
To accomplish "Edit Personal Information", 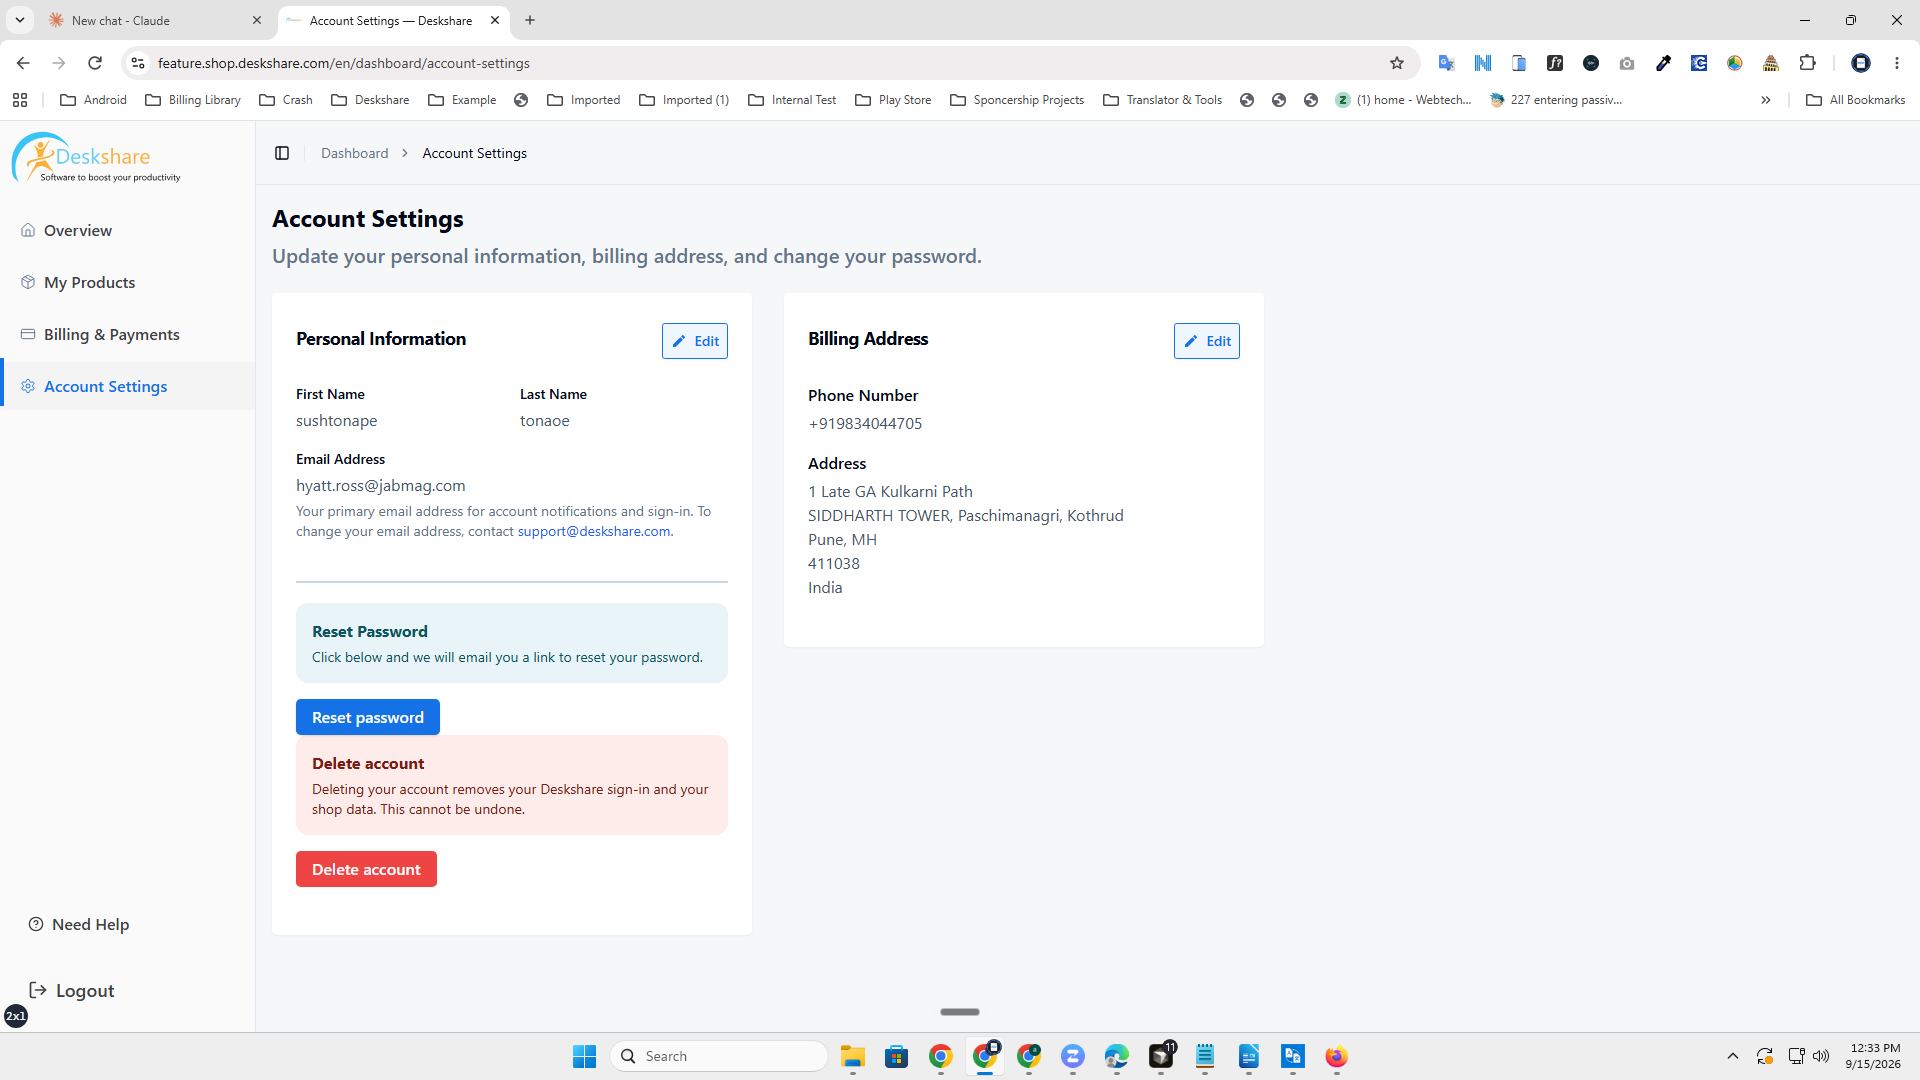I will [x=695, y=341].
